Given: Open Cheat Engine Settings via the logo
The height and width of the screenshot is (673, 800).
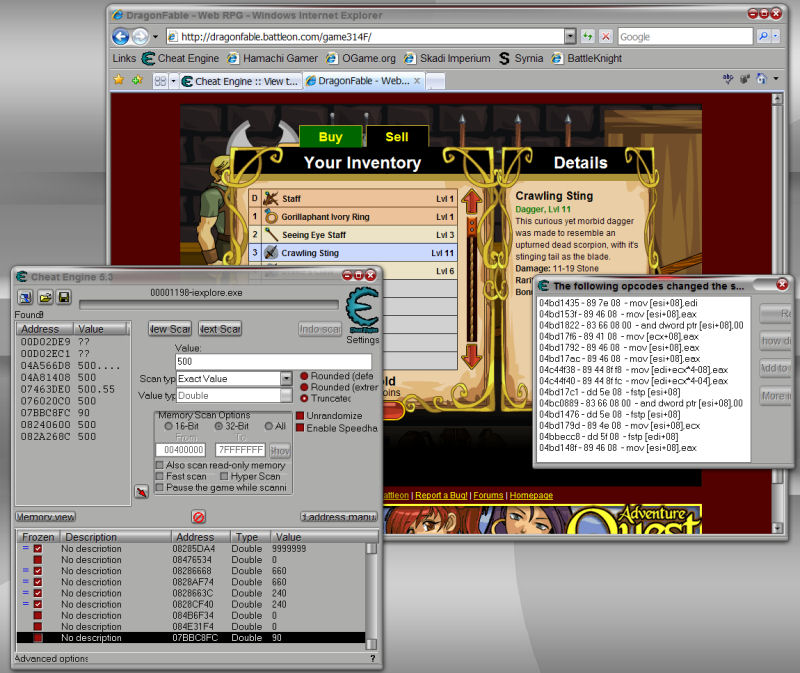Looking at the screenshot, I should pos(362,310).
